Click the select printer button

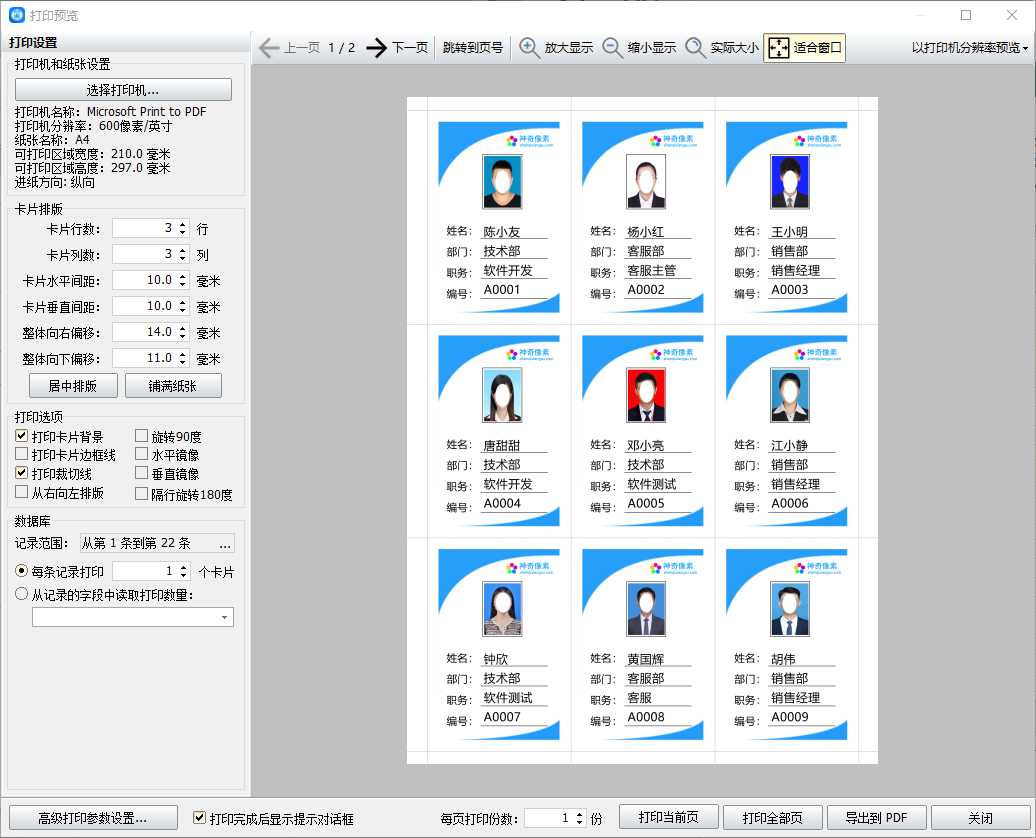tap(123, 90)
